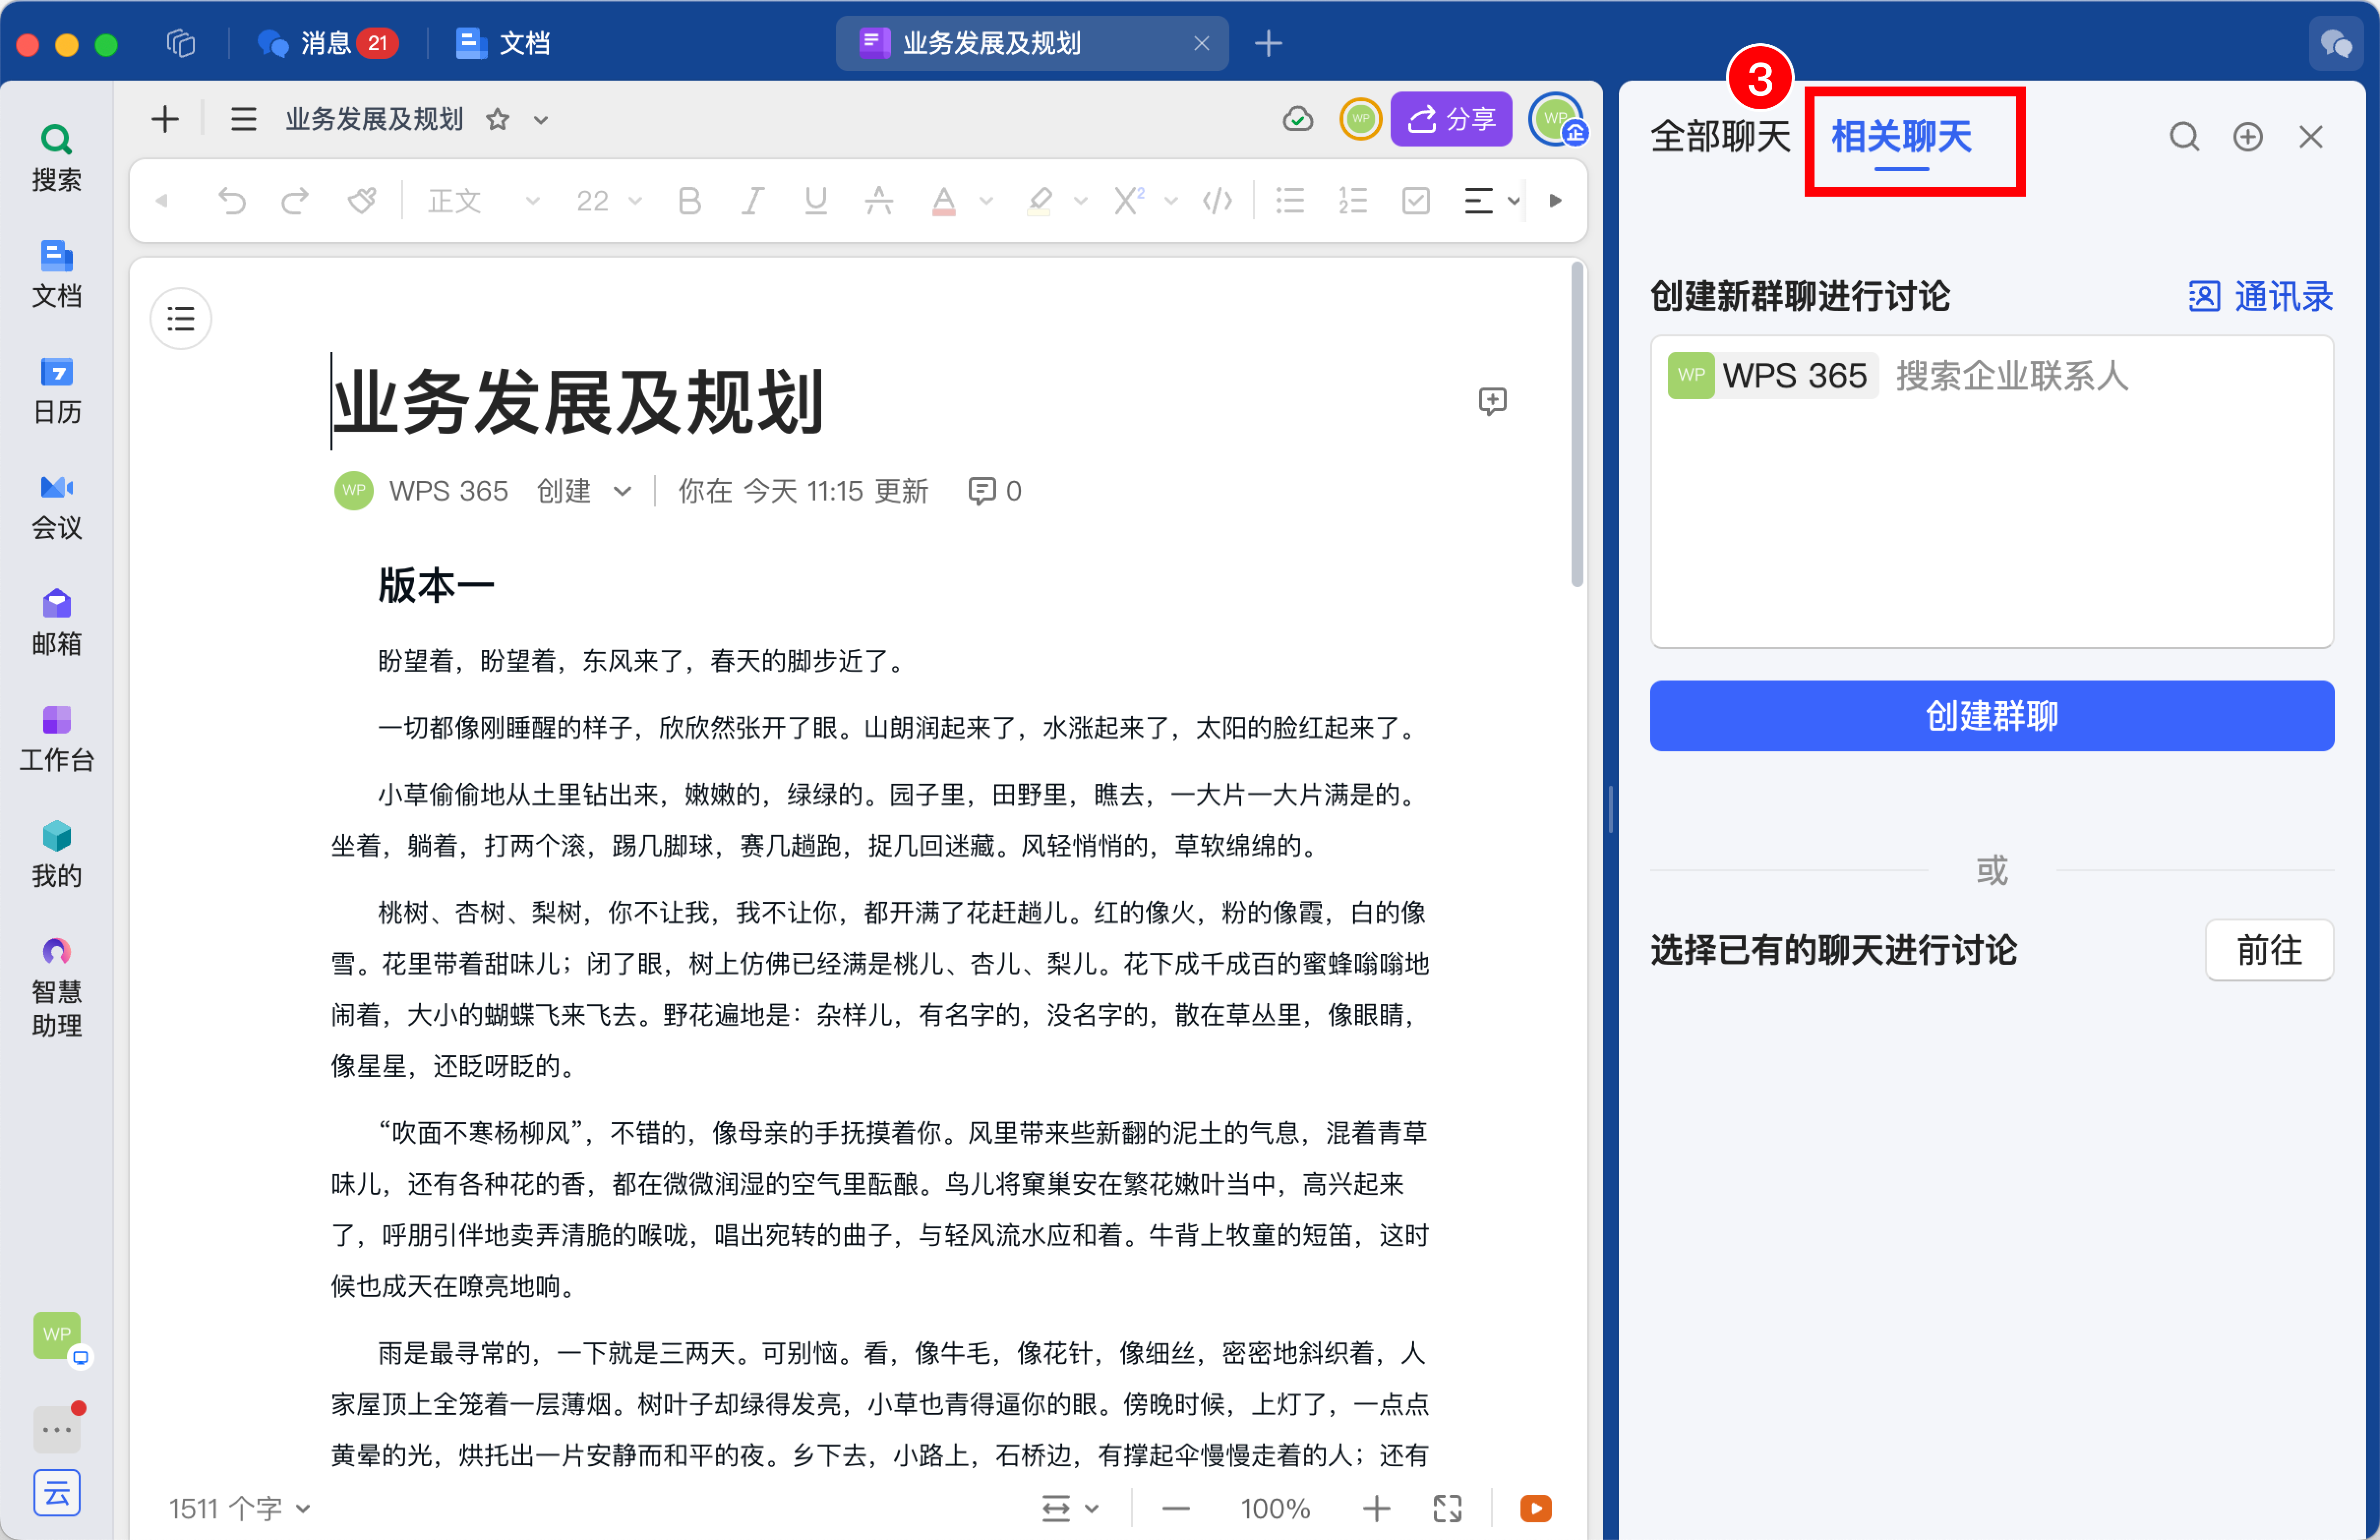The image size is (2380, 1540).
Task: Toggle bold formatting
Action: (x=689, y=201)
